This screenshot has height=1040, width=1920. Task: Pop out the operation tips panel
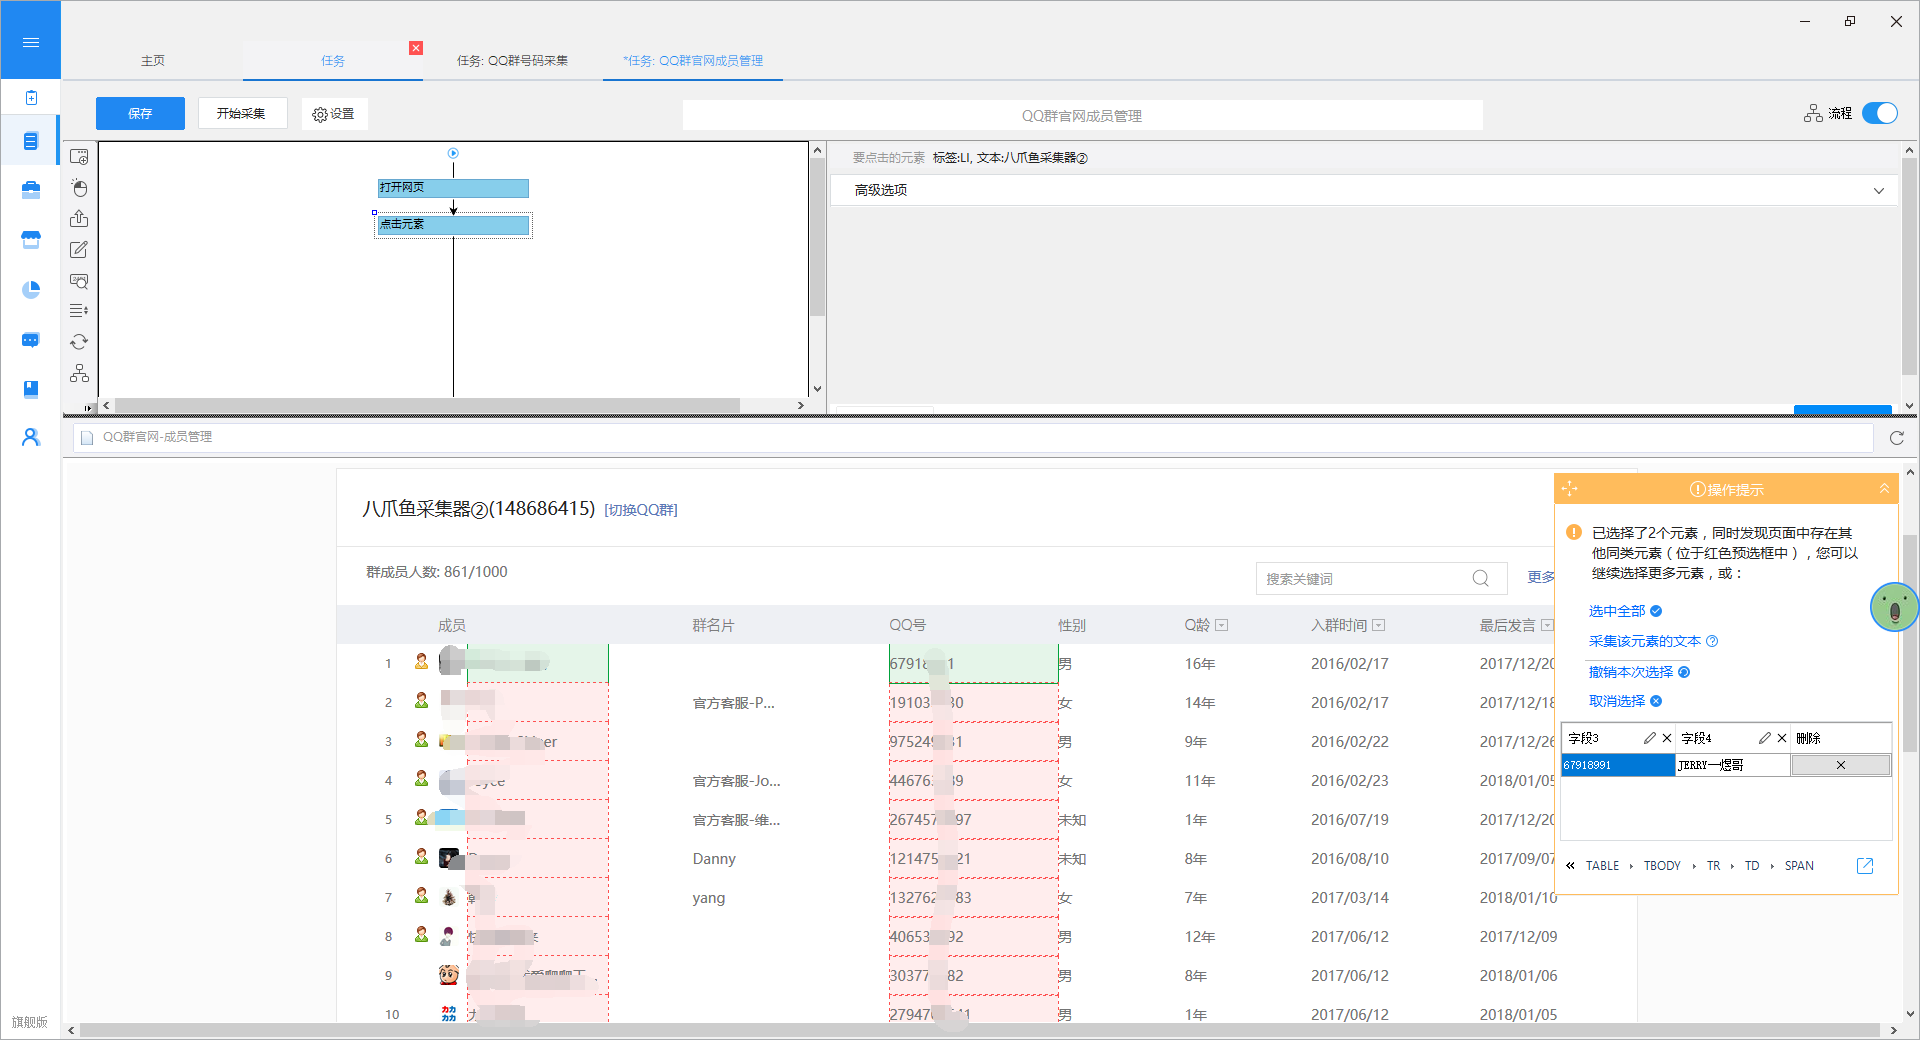click(x=1865, y=866)
